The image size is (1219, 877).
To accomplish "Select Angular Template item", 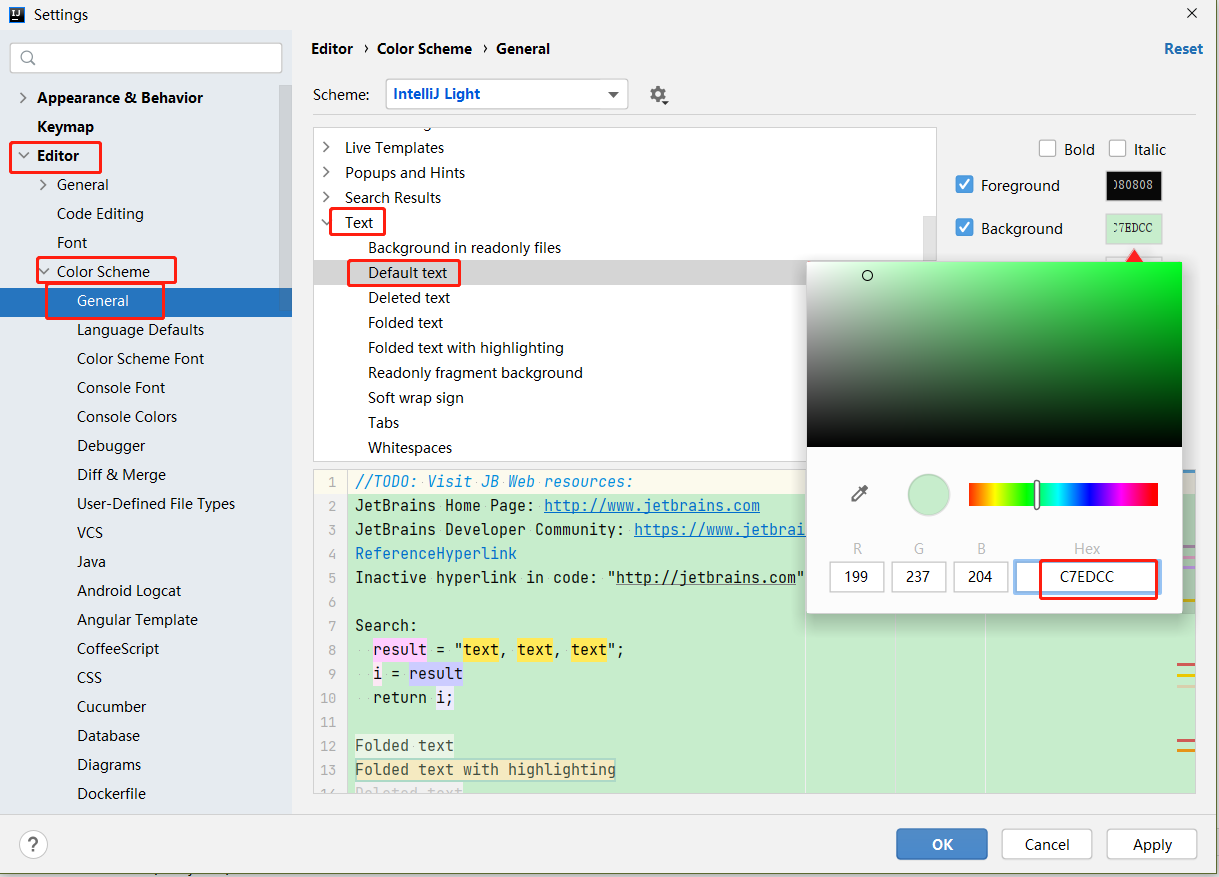I will point(137,620).
